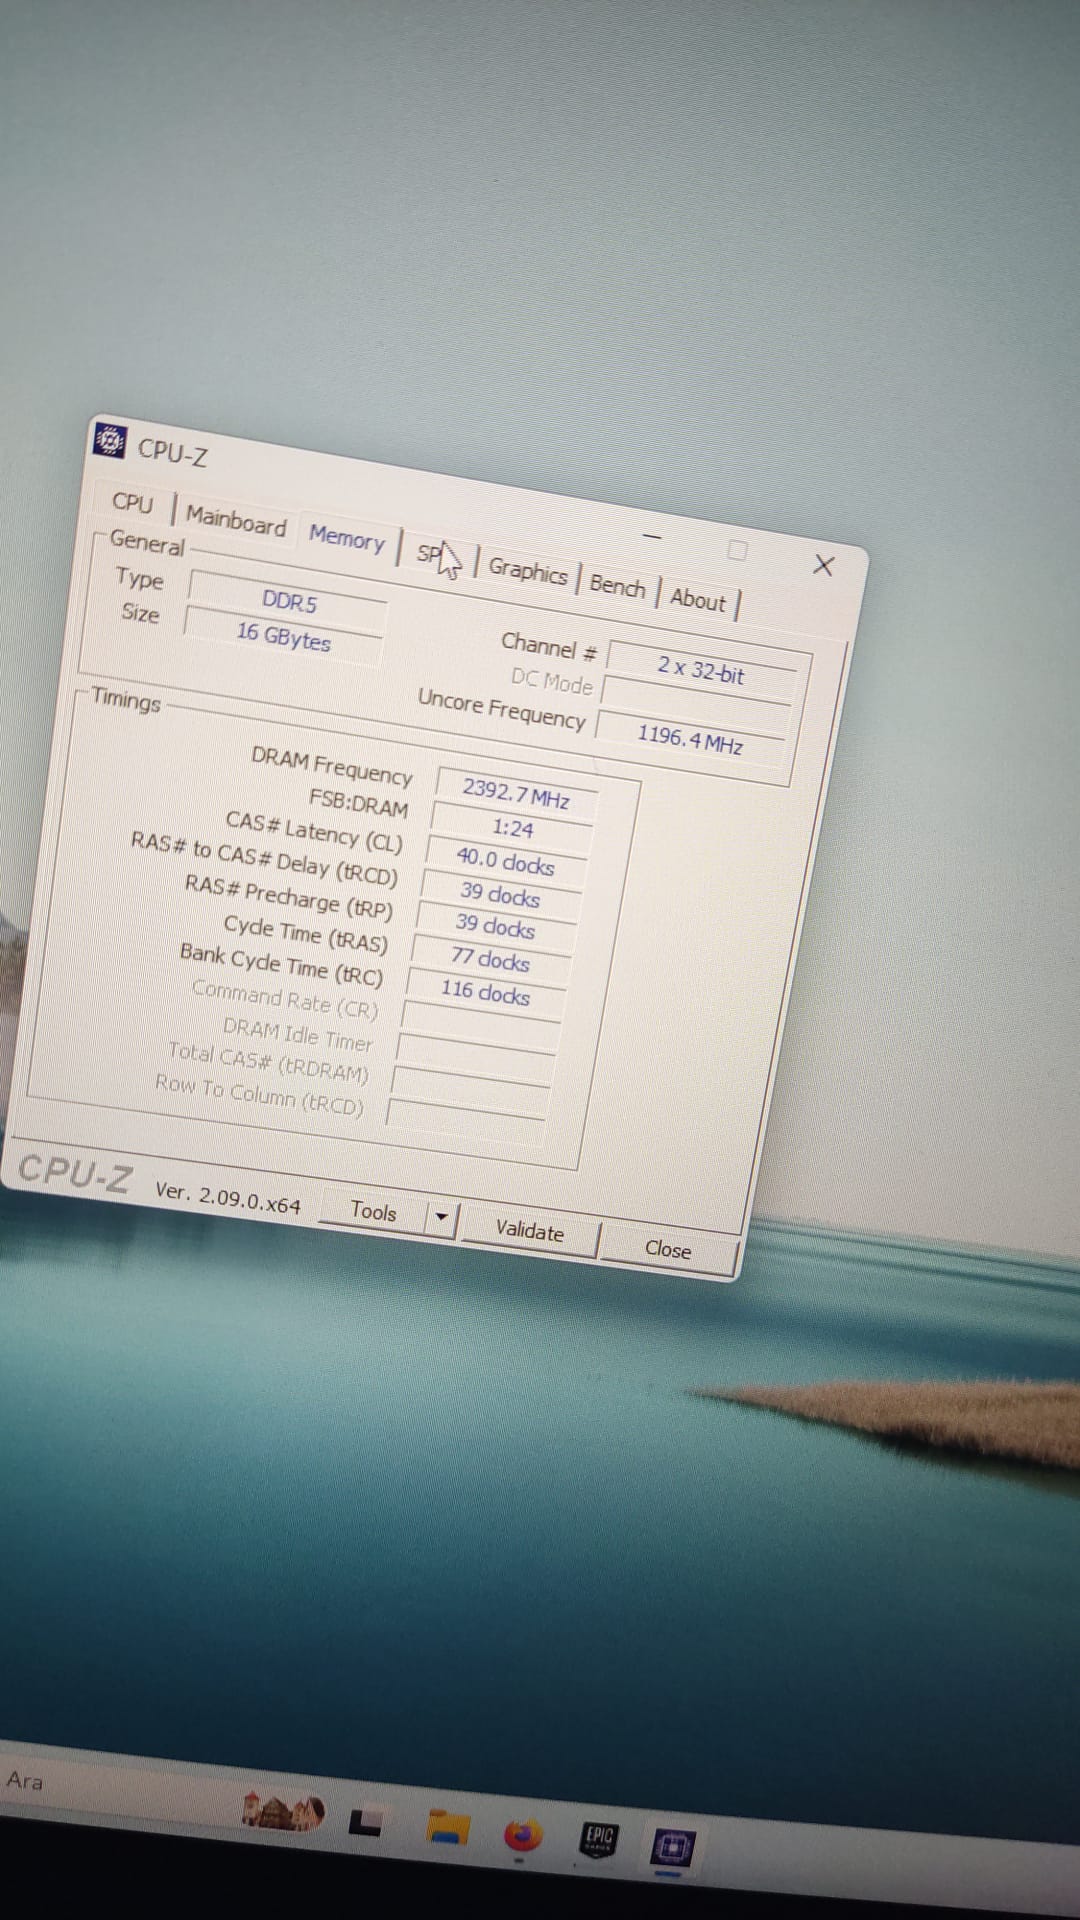Switch to the CPU tab
The image size is (1080, 1920).
(x=133, y=502)
